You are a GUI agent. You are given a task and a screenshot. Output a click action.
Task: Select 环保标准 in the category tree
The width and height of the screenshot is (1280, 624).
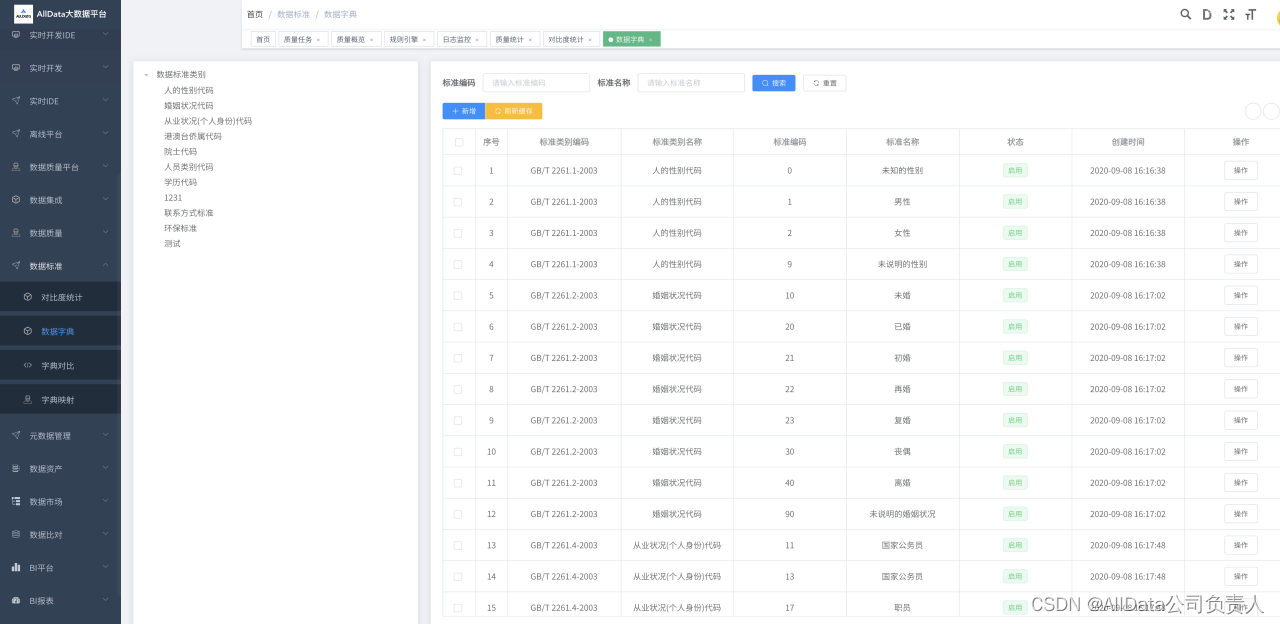click(x=181, y=229)
